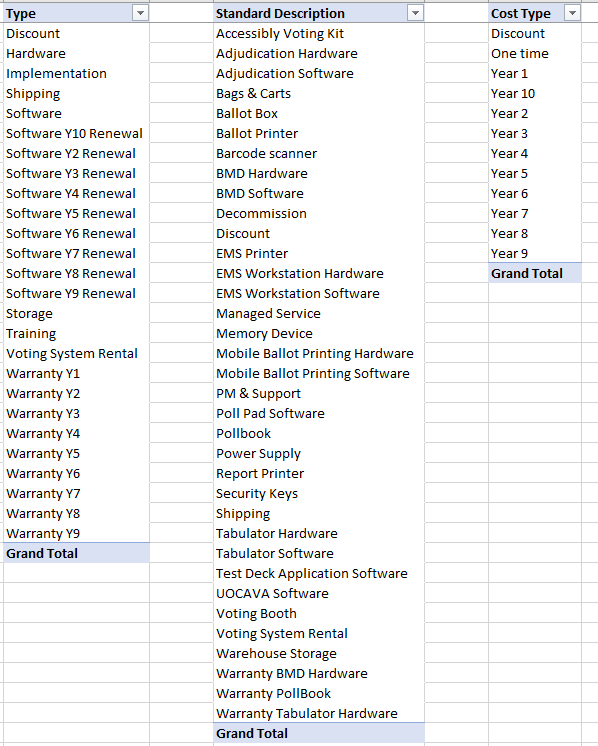
Task: Click the BMD Hardware cell
Action: [319, 173]
